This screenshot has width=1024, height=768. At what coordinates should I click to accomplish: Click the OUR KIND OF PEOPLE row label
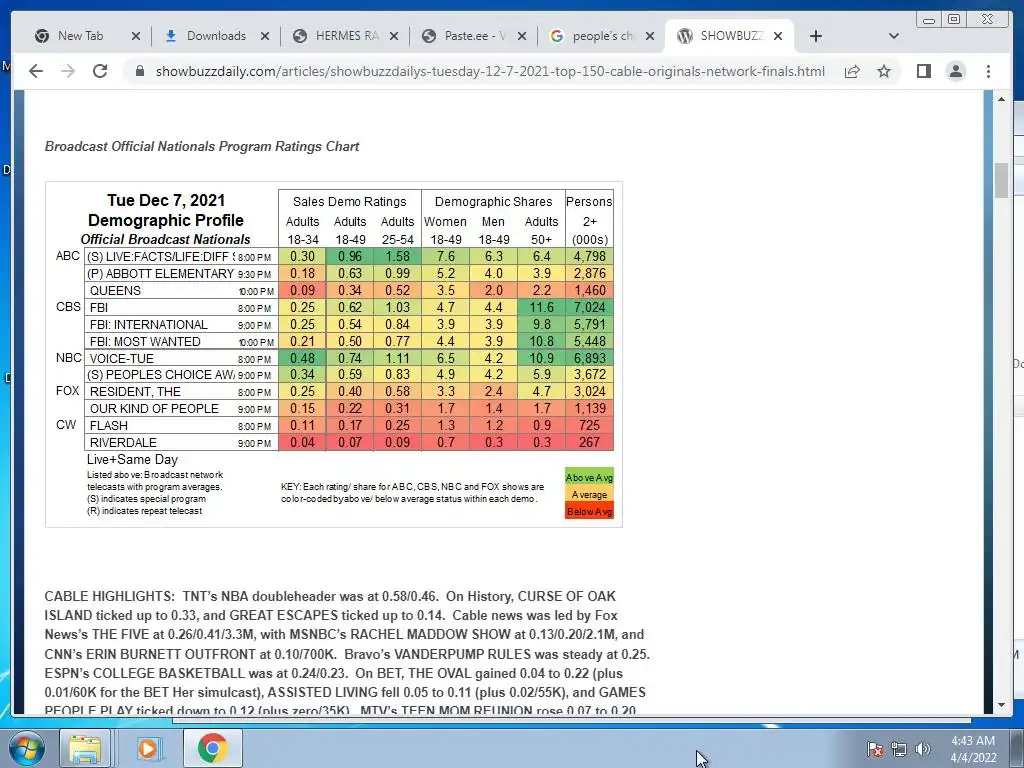click(x=154, y=409)
